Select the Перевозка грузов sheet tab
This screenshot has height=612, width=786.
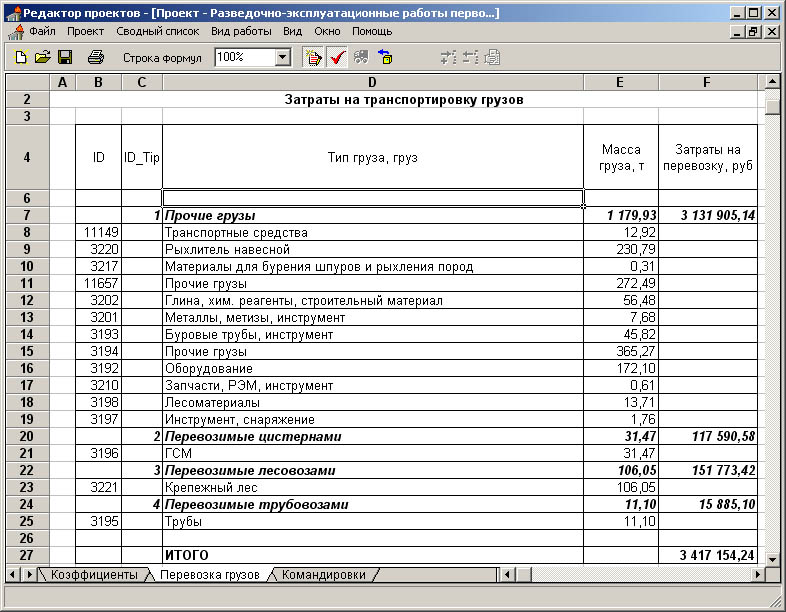(x=210, y=575)
